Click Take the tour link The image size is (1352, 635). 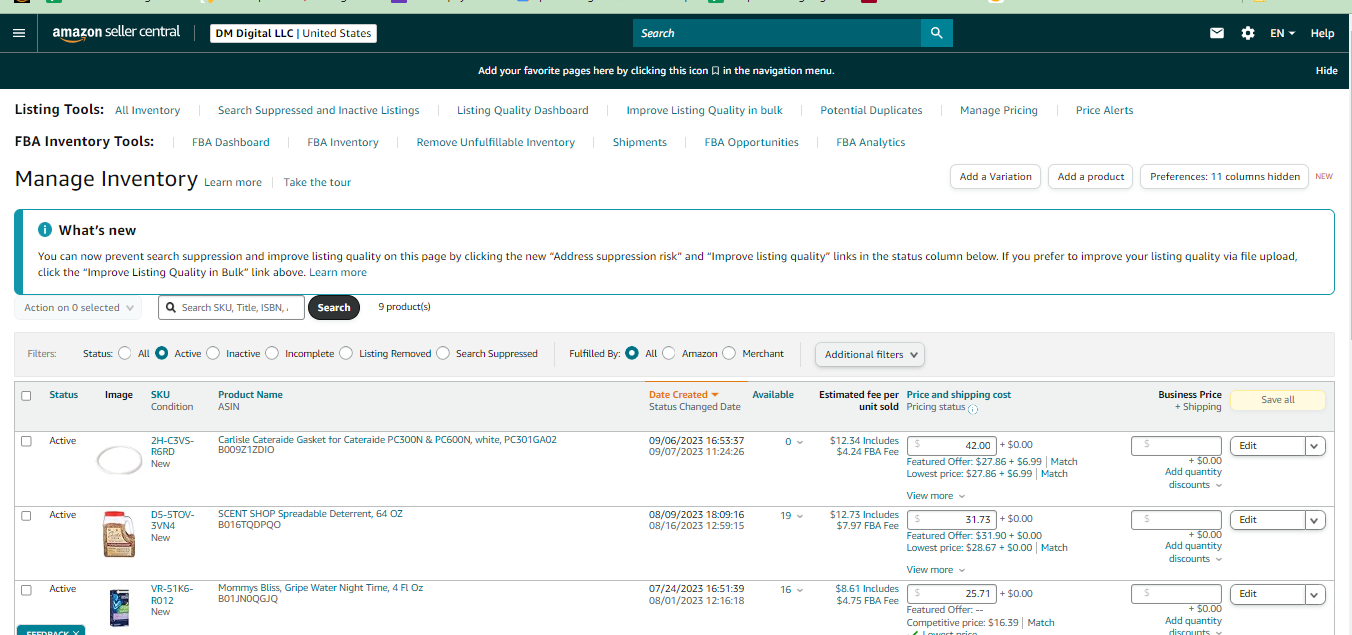coord(317,182)
